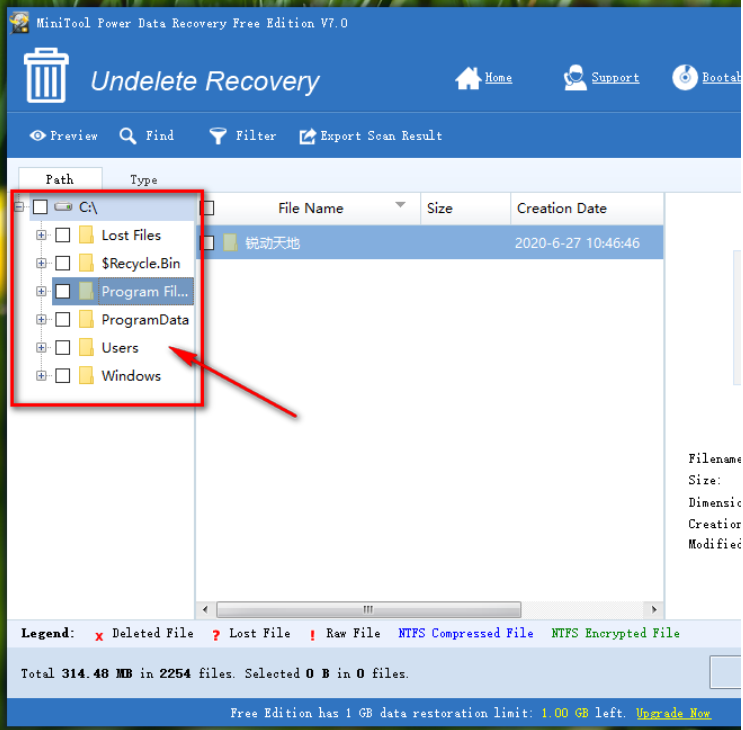Click the Export Scan Result label
This screenshot has height=730, width=743.
[x=381, y=136]
